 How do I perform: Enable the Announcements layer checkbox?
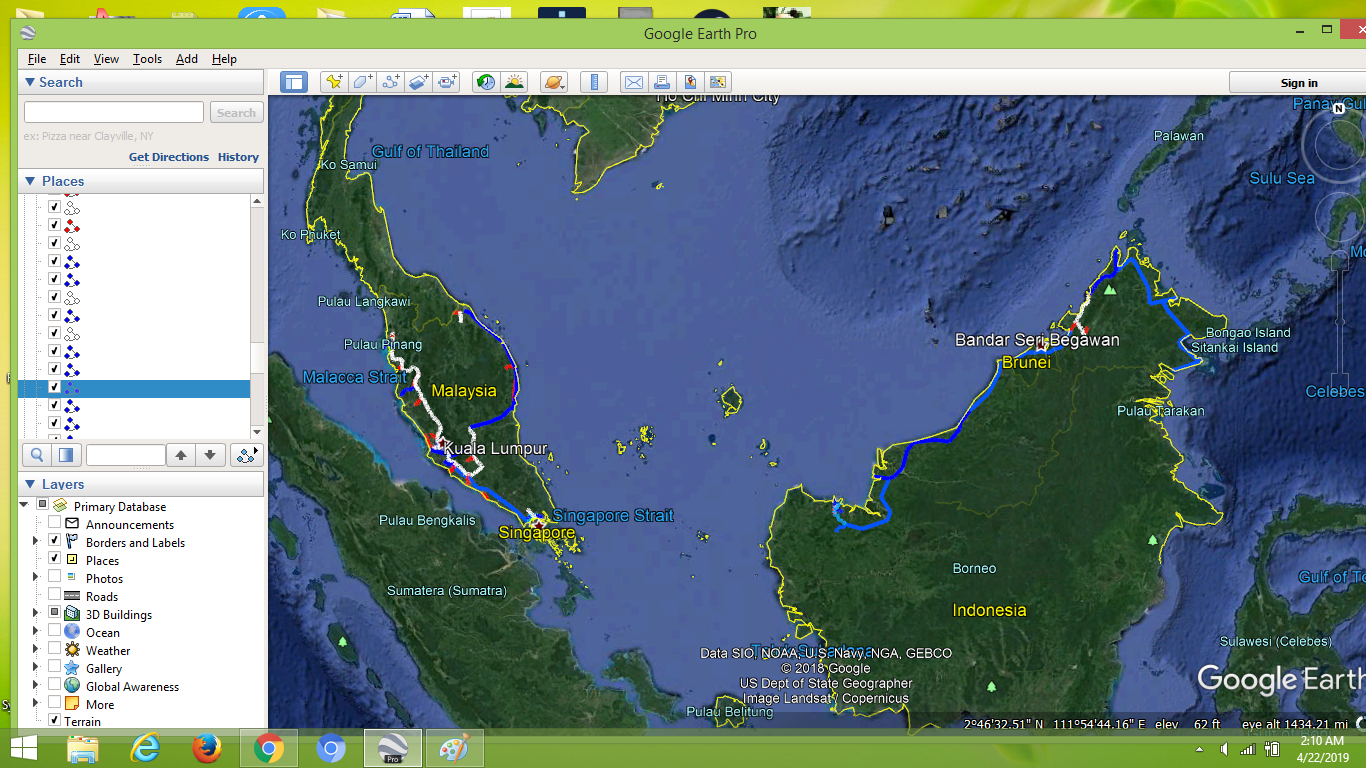54,523
